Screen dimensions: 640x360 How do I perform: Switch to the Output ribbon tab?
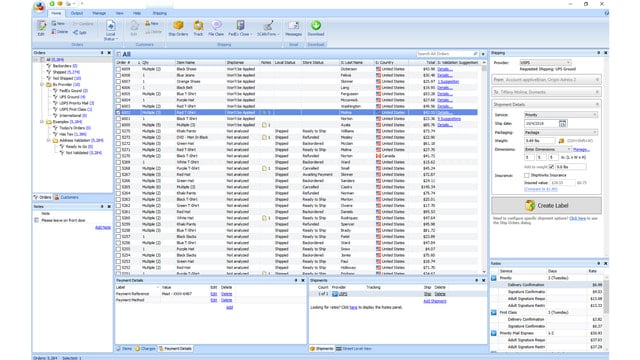point(77,13)
